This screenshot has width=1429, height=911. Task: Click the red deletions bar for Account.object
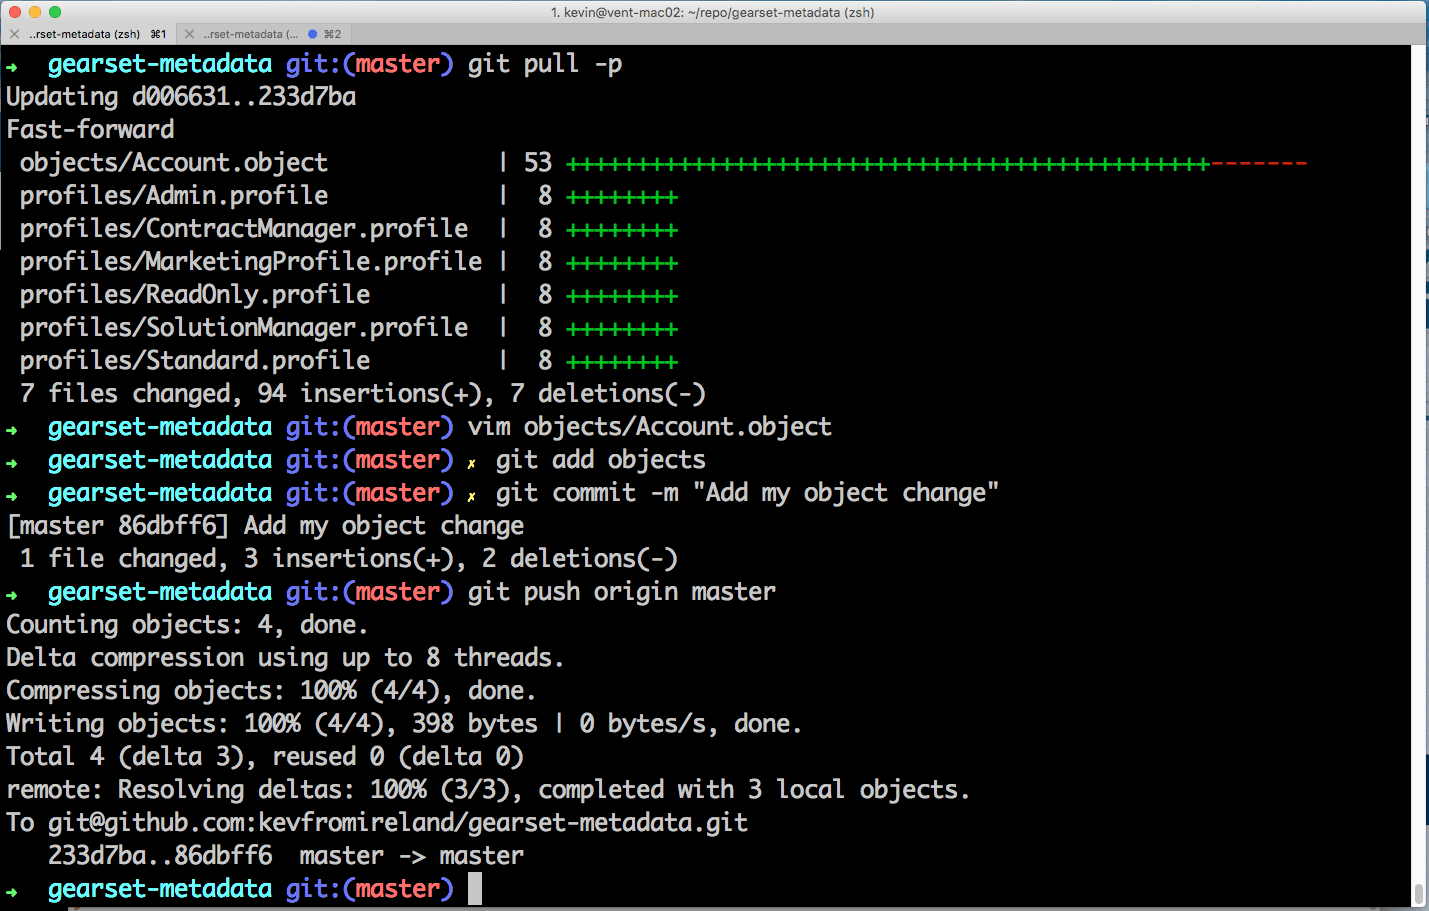click(x=1258, y=164)
